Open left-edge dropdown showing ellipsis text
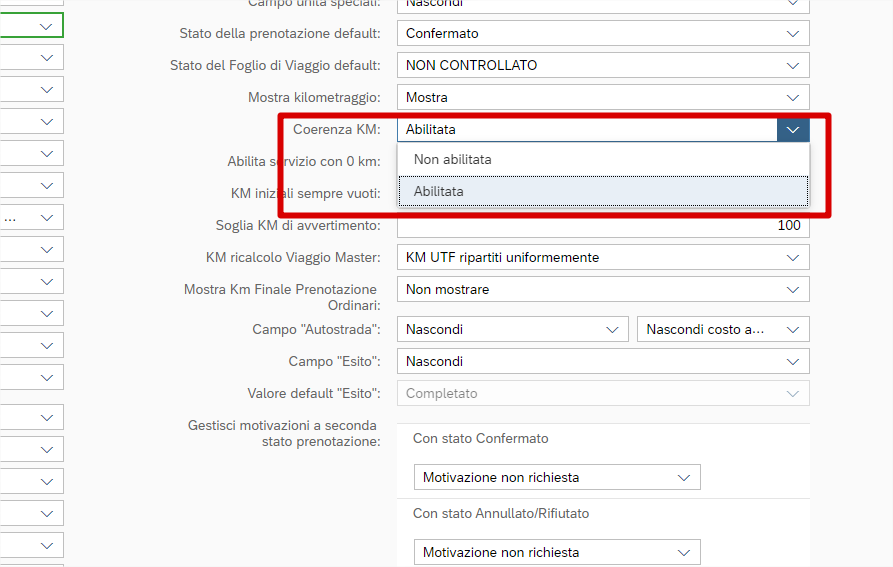893x567 pixels. tap(32, 217)
